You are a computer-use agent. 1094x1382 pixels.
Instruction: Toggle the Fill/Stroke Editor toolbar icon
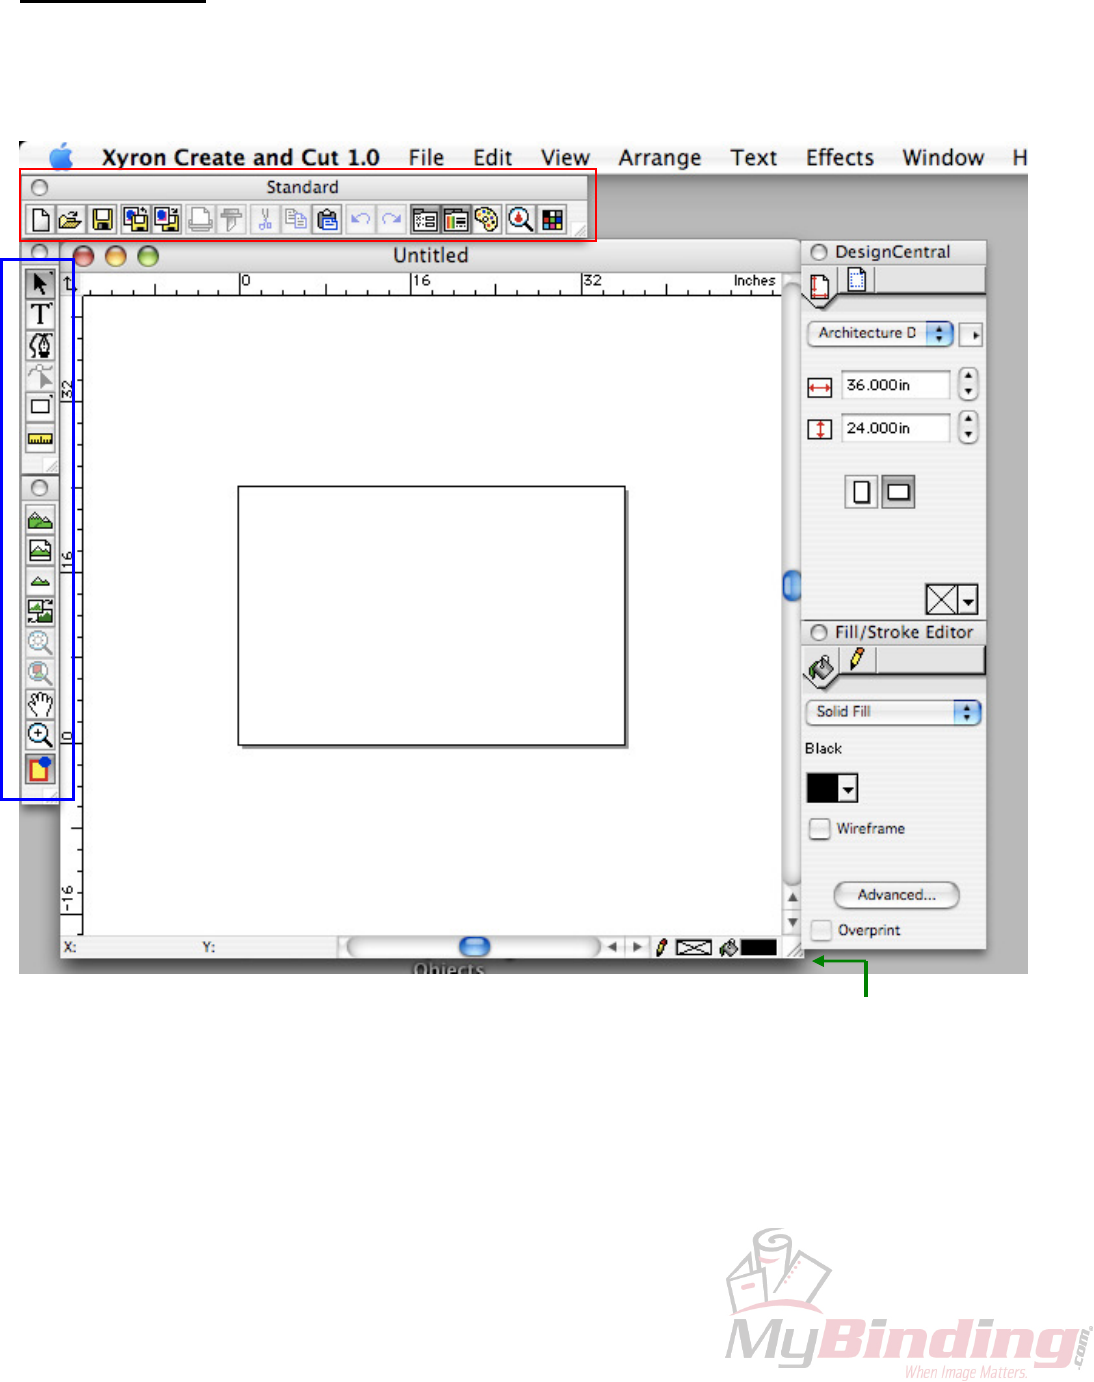tap(456, 219)
